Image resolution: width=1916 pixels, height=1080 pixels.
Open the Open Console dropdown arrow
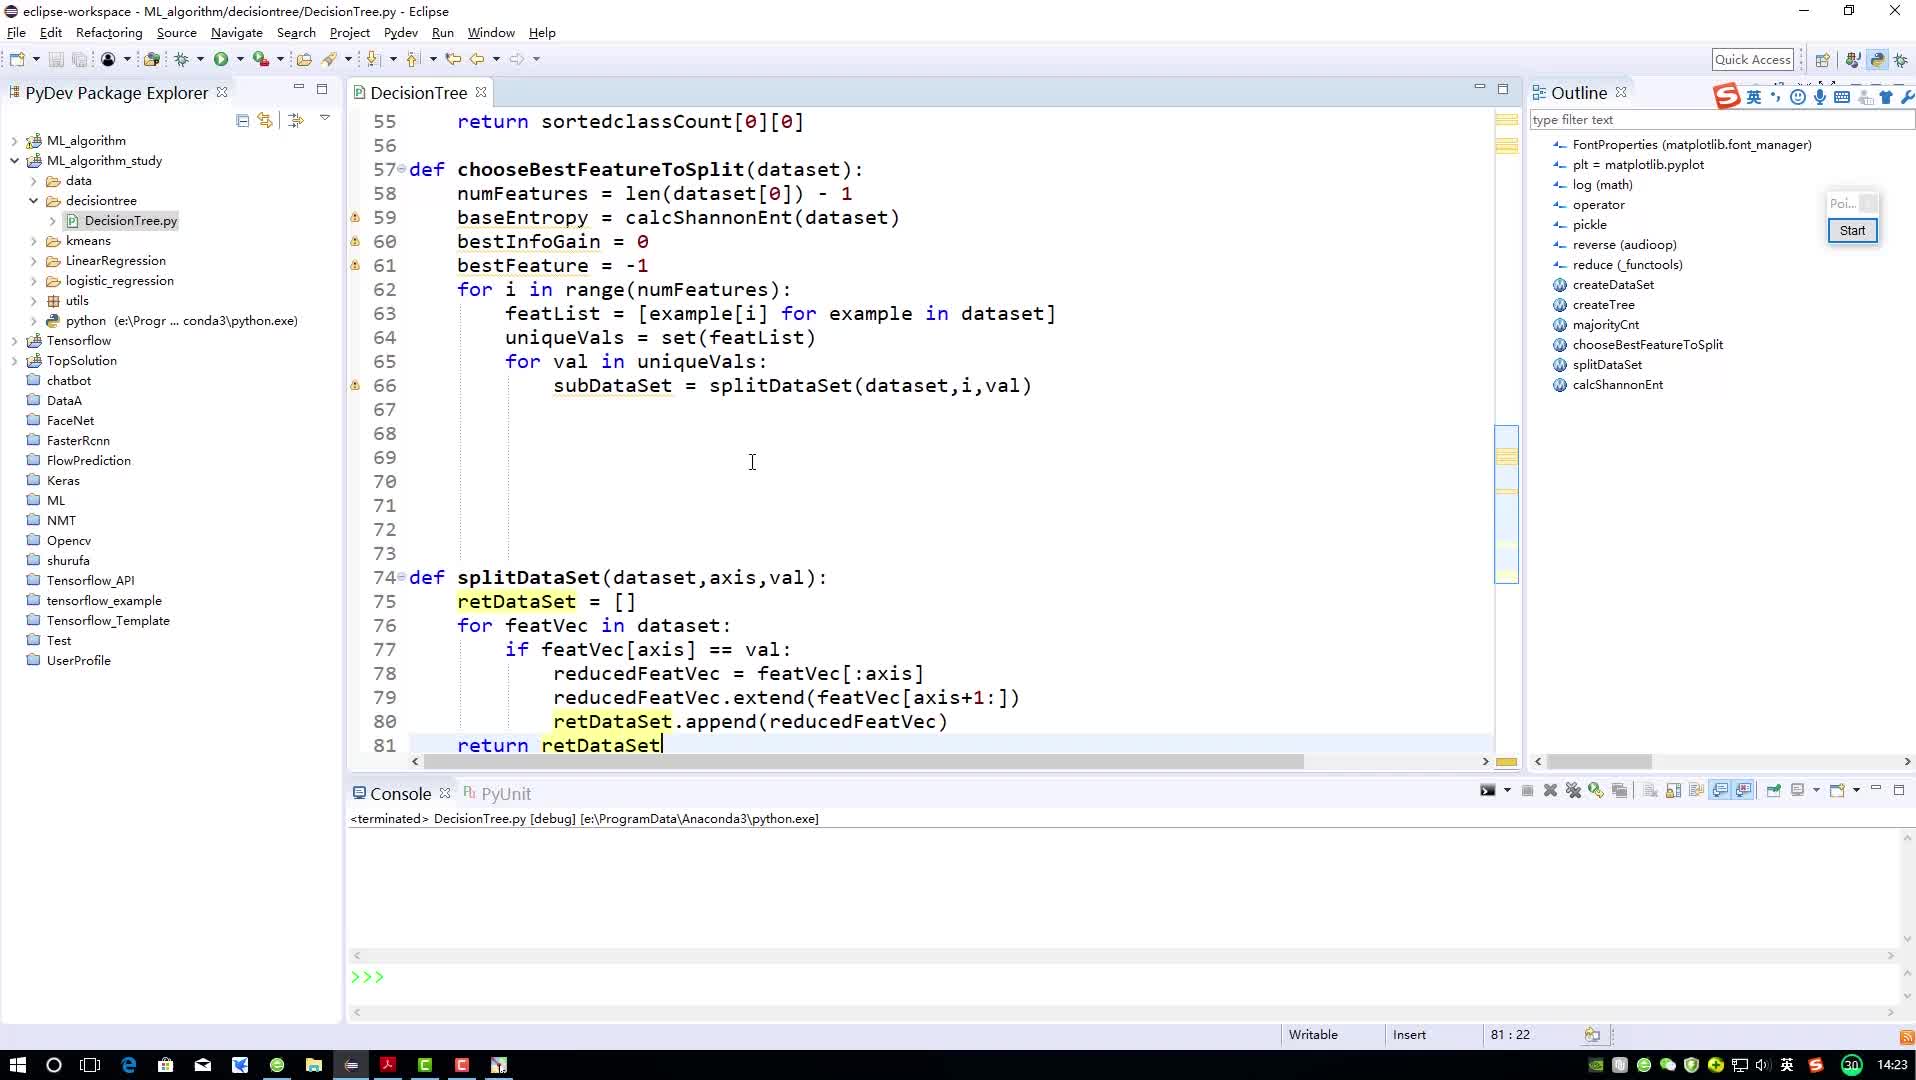coord(1856,791)
